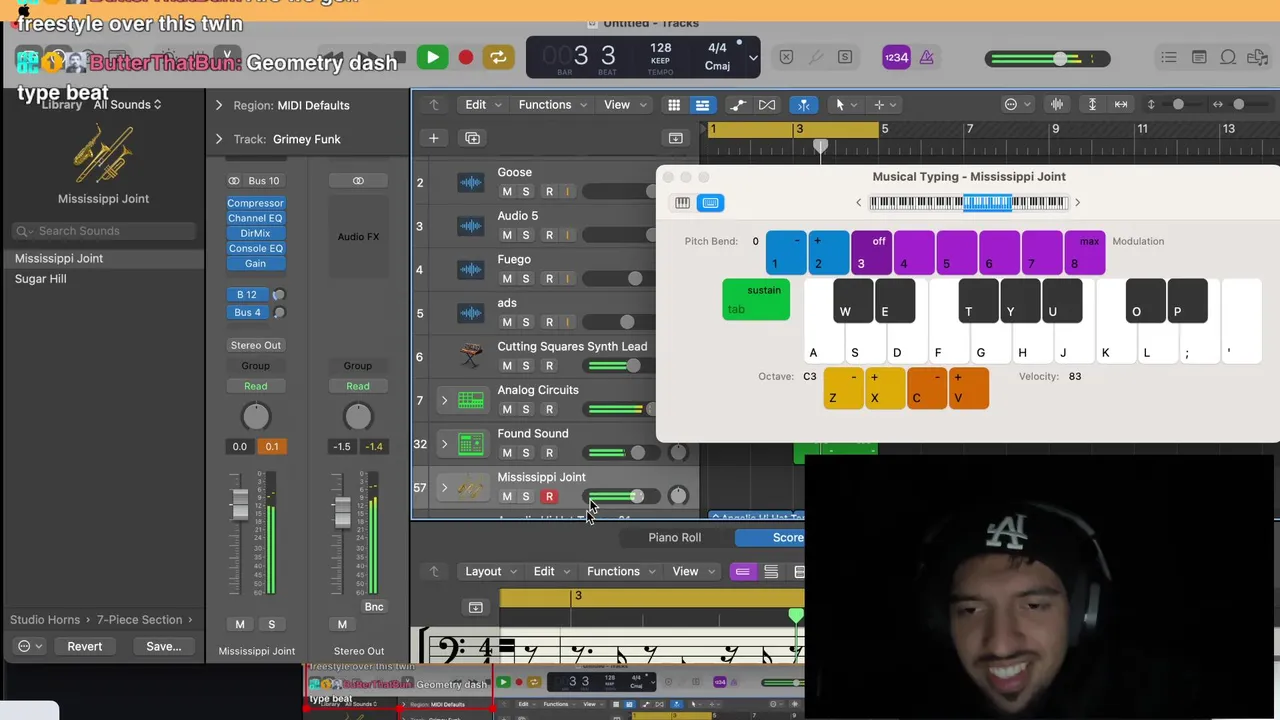Toggle the yellow Cycle mode button
Viewport: 1280px width, 720px height.
(x=498, y=58)
